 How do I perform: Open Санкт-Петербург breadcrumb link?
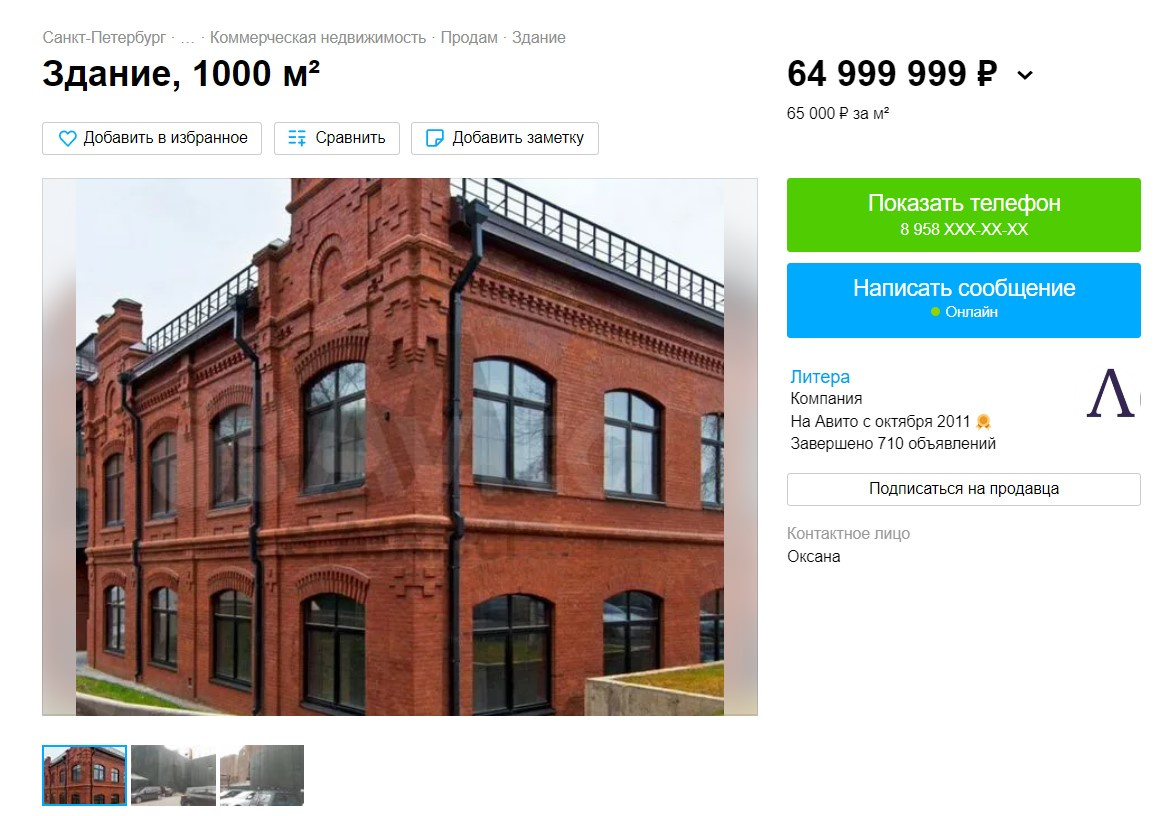click(104, 38)
